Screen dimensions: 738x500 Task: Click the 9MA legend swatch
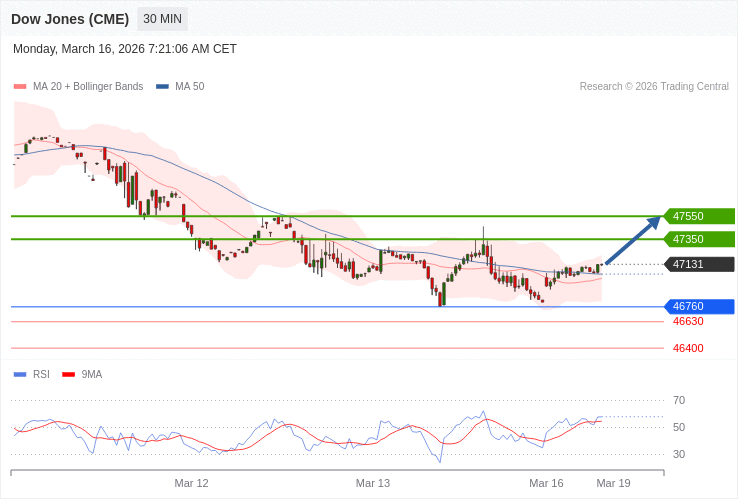coord(69,375)
